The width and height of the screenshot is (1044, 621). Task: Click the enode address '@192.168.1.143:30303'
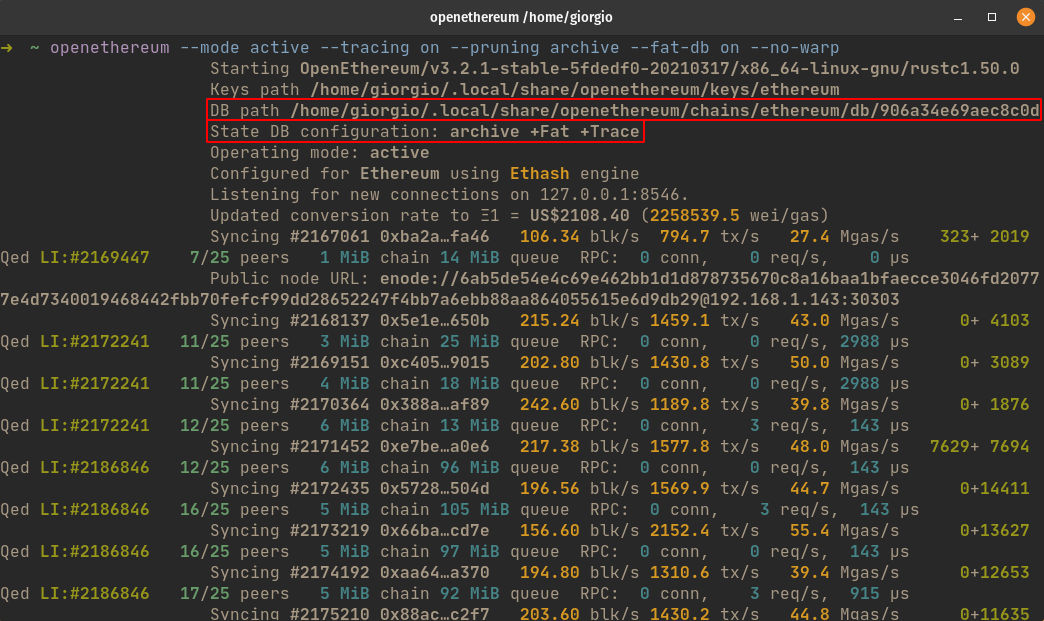click(799, 300)
